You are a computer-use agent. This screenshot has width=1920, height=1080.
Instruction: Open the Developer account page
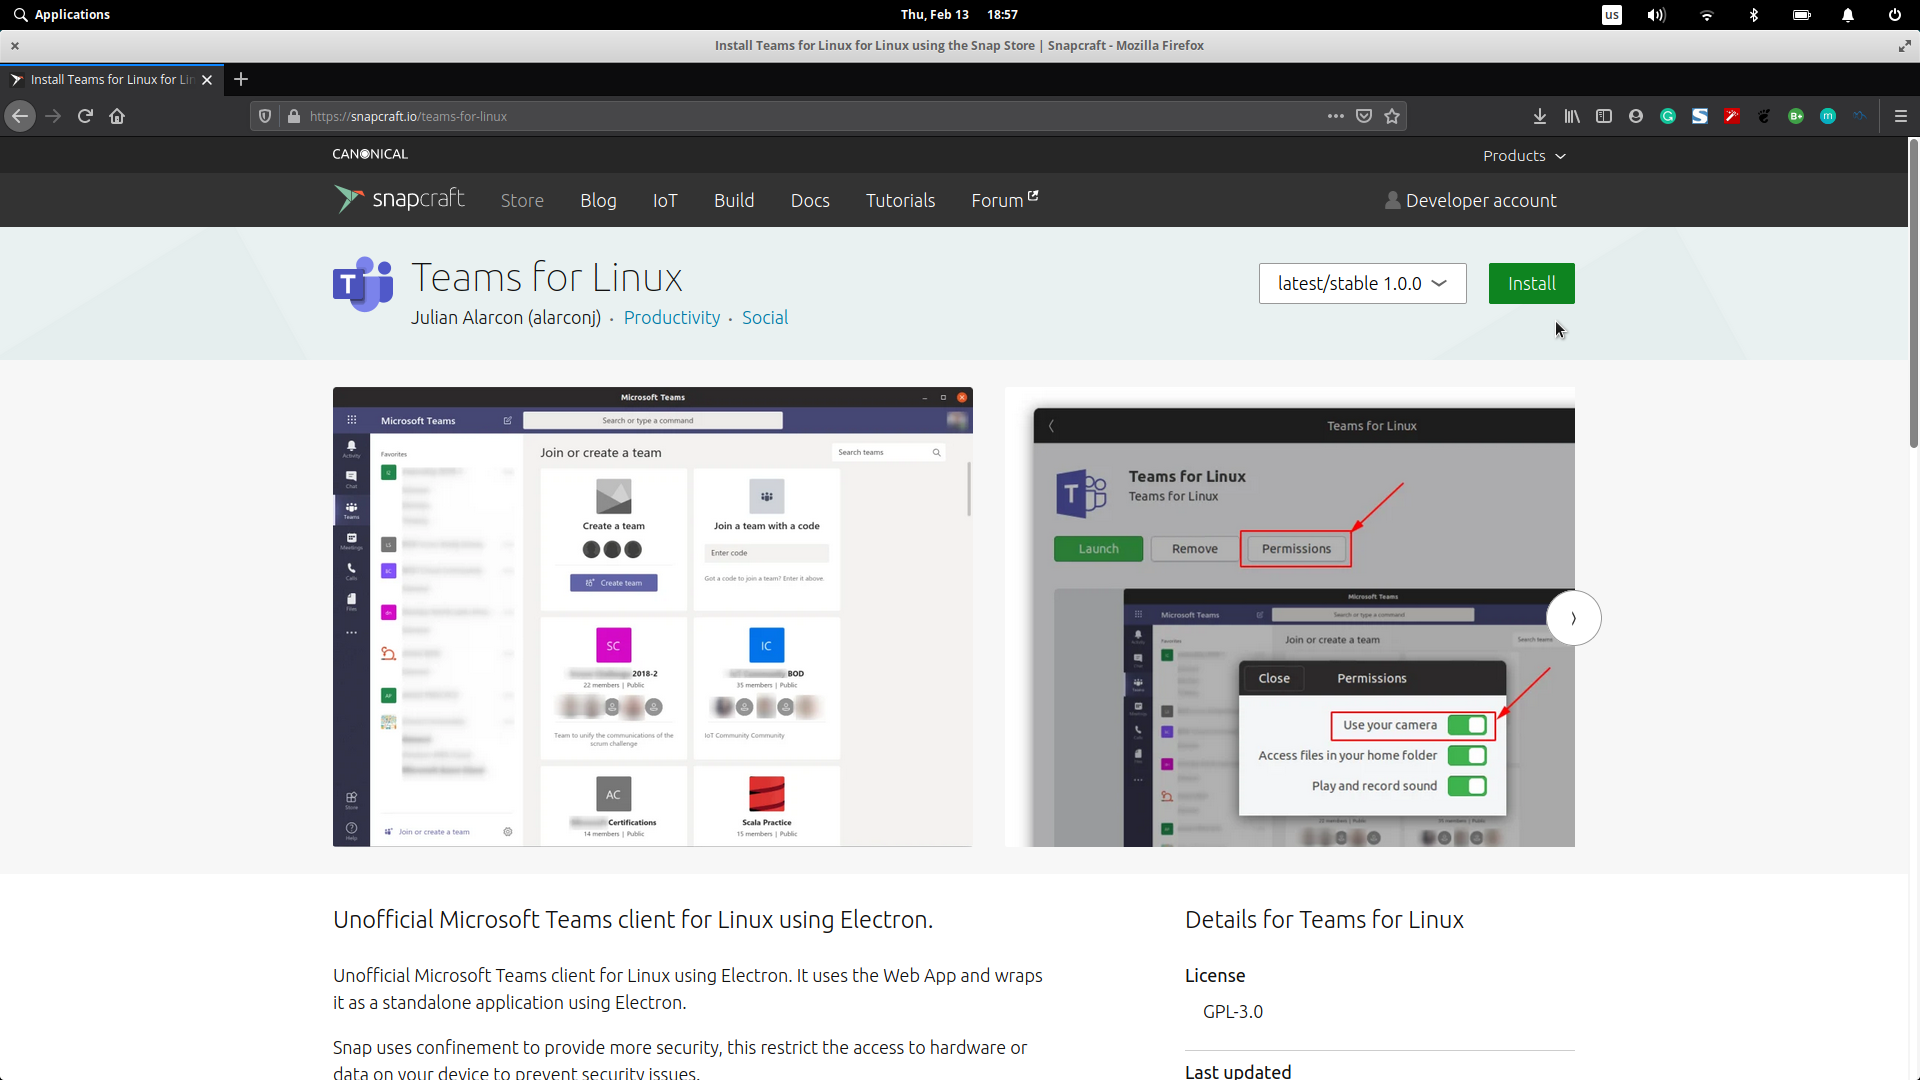(1471, 200)
